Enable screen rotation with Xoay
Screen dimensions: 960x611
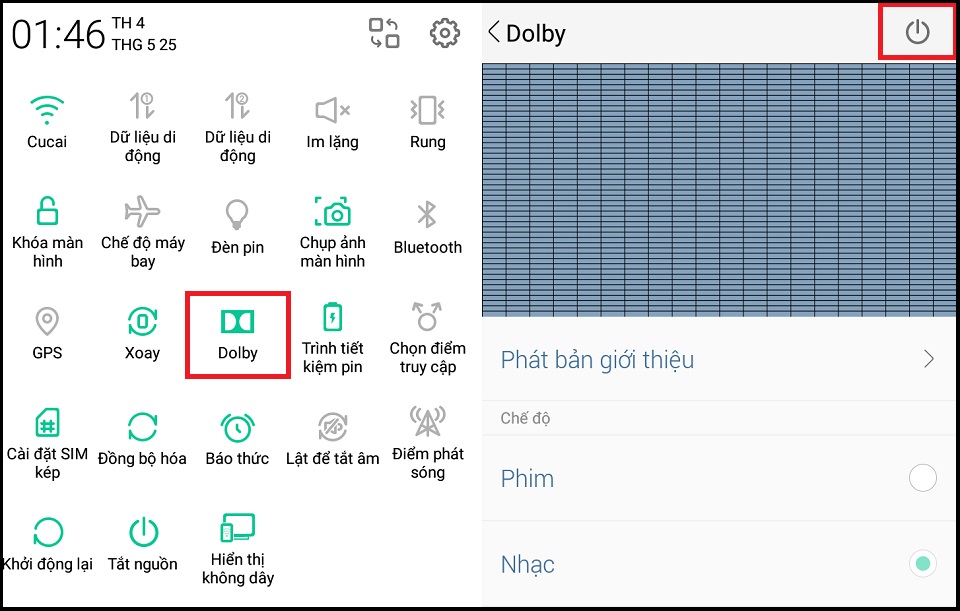142,322
